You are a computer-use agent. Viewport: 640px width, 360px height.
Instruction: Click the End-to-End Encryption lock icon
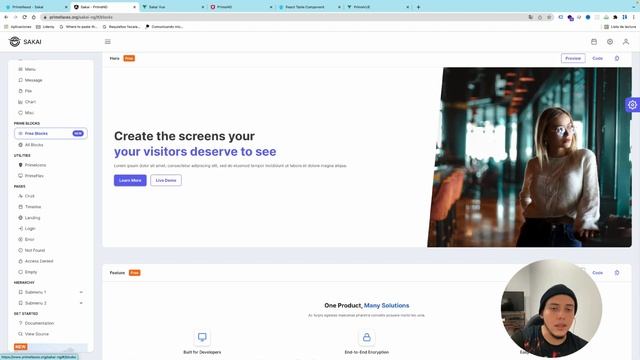click(367, 337)
